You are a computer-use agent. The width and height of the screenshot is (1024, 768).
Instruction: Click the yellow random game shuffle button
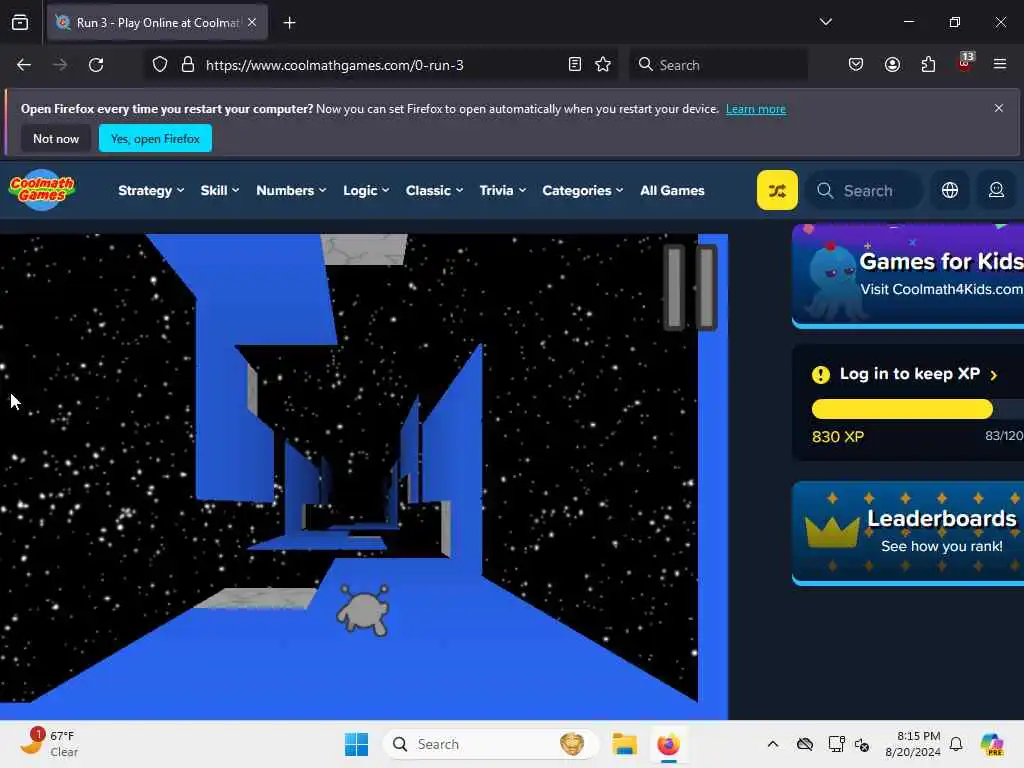[x=776, y=190]
